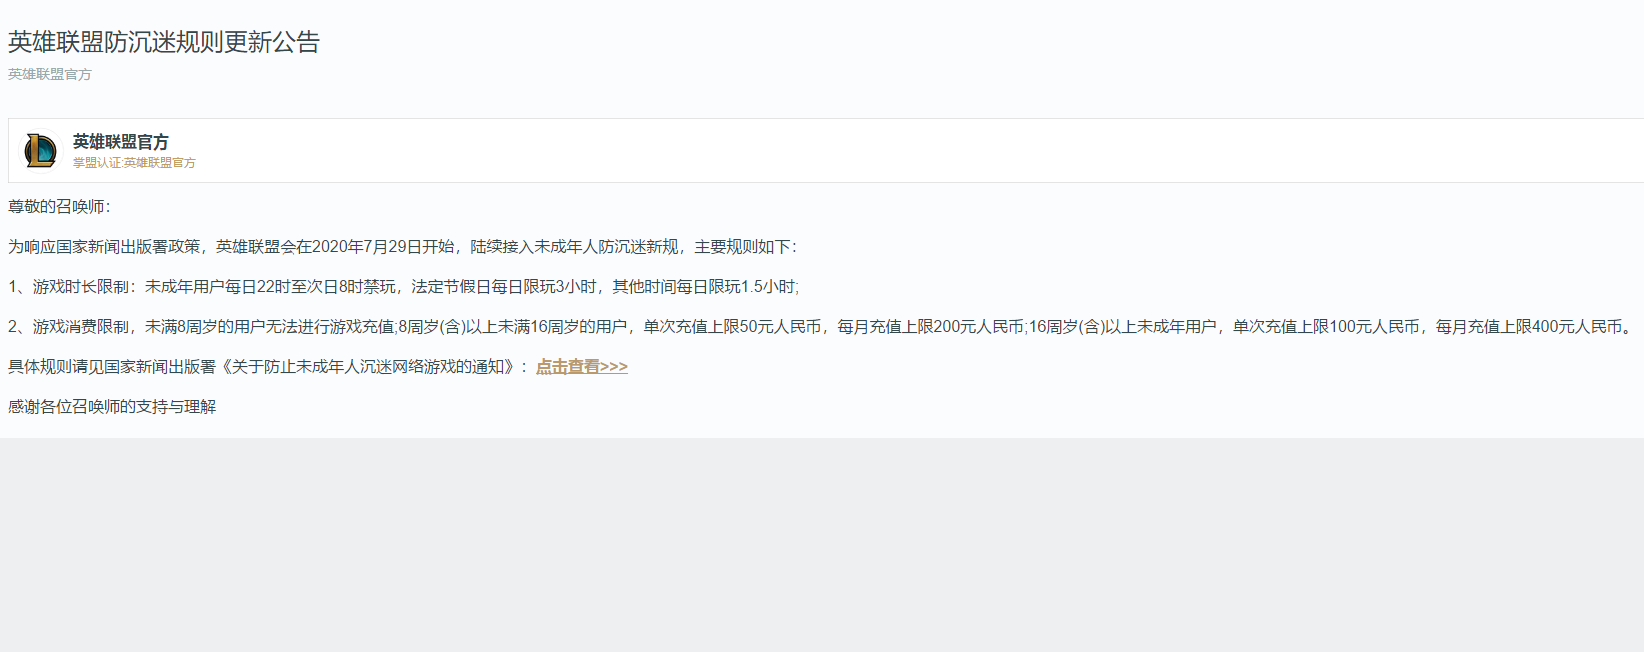Viewport: 1644px width, 652px height.
Task: Click the sentence 具体规则请见国家新闻出版署
Action: (x=268, y=367)
